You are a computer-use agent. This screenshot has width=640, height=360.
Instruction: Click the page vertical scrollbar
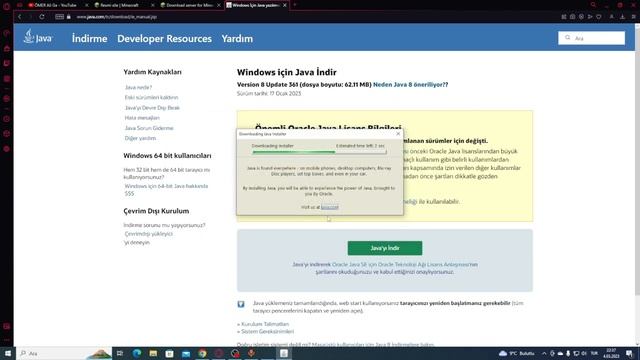tap(637, 163)
